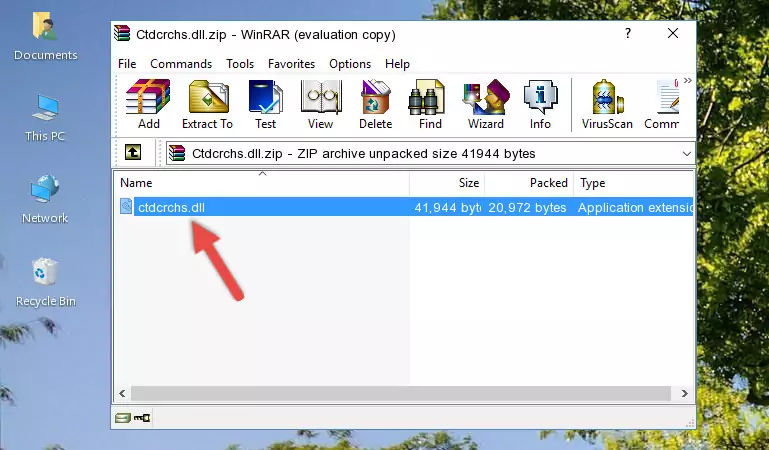Screen dimensions: 769x450
Task: Sort by the Size column header
Action: (x=447, y=183)
